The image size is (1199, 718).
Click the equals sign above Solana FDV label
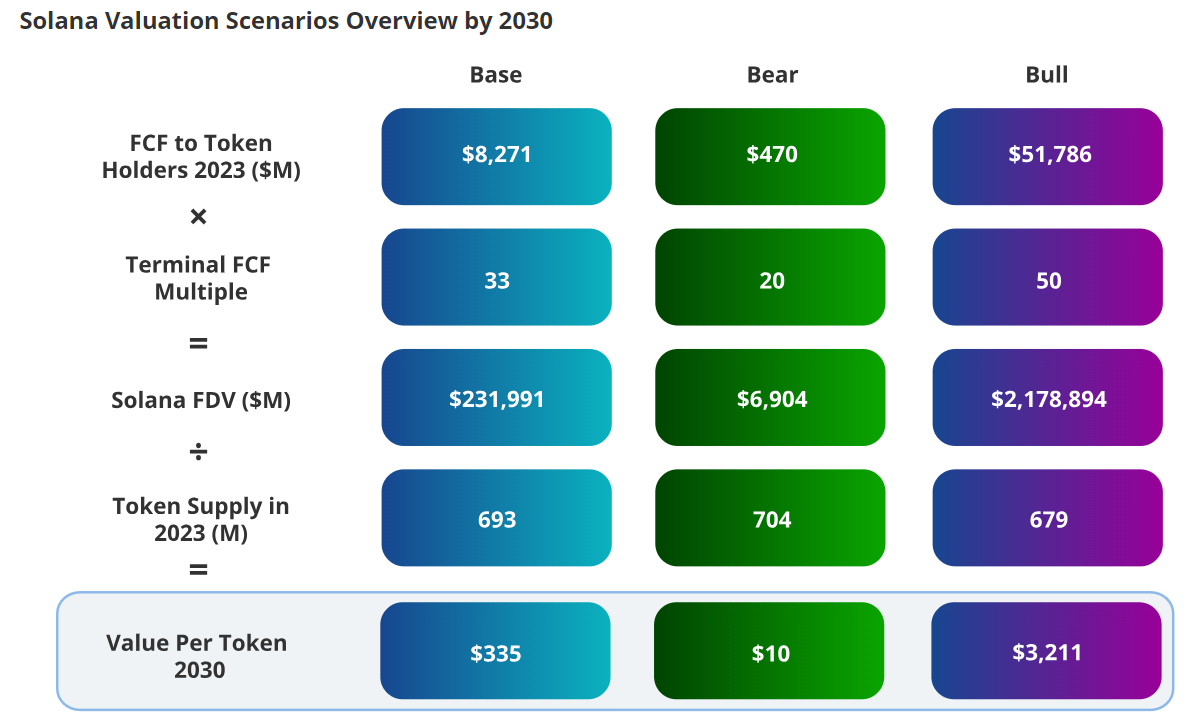(x=199, y=344)
